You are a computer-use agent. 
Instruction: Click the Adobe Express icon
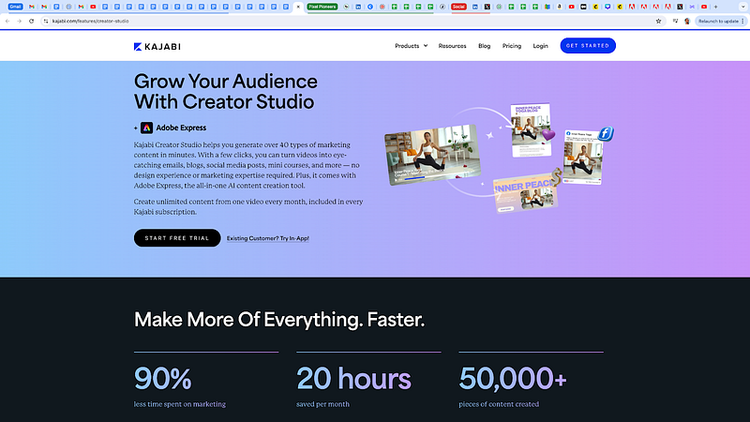click(147, 128)
